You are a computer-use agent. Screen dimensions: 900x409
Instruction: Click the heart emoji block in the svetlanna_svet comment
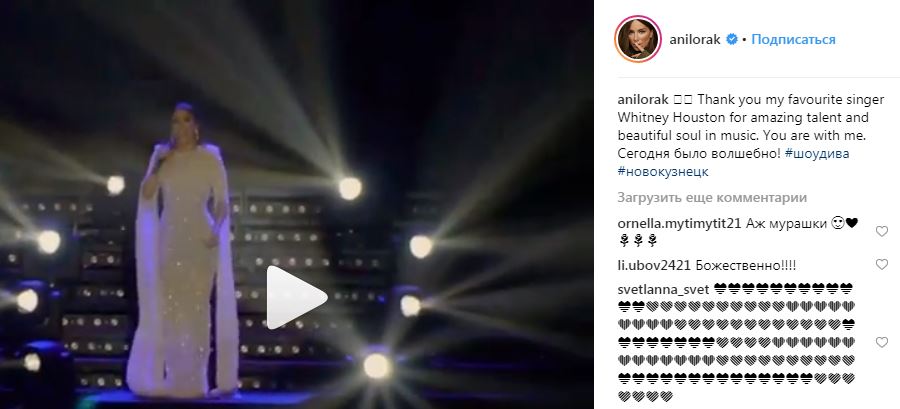coord(736,342)
